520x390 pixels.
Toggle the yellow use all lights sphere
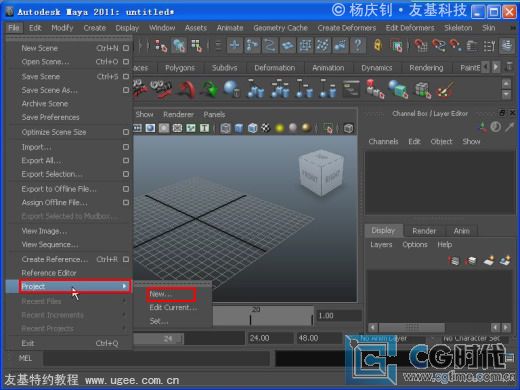pyautogui.click(x=280, y=128)
